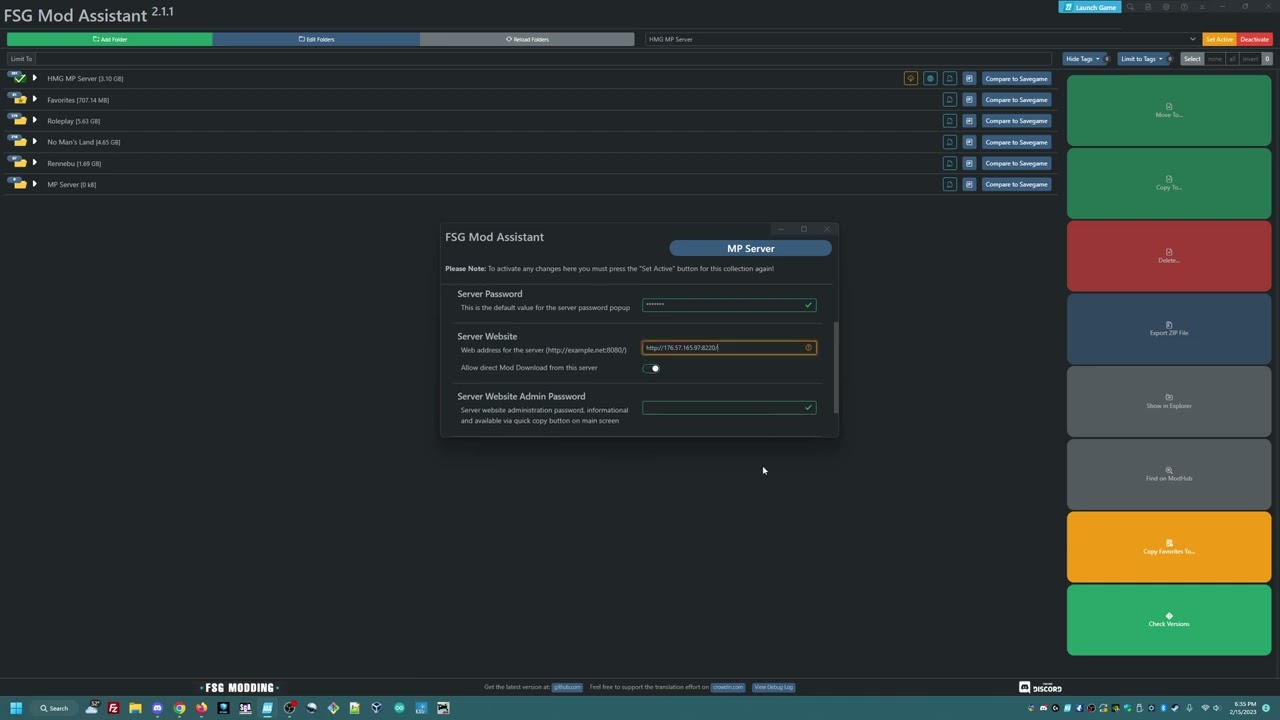Expand the No Man's Land folder

[x=35, y=142]
